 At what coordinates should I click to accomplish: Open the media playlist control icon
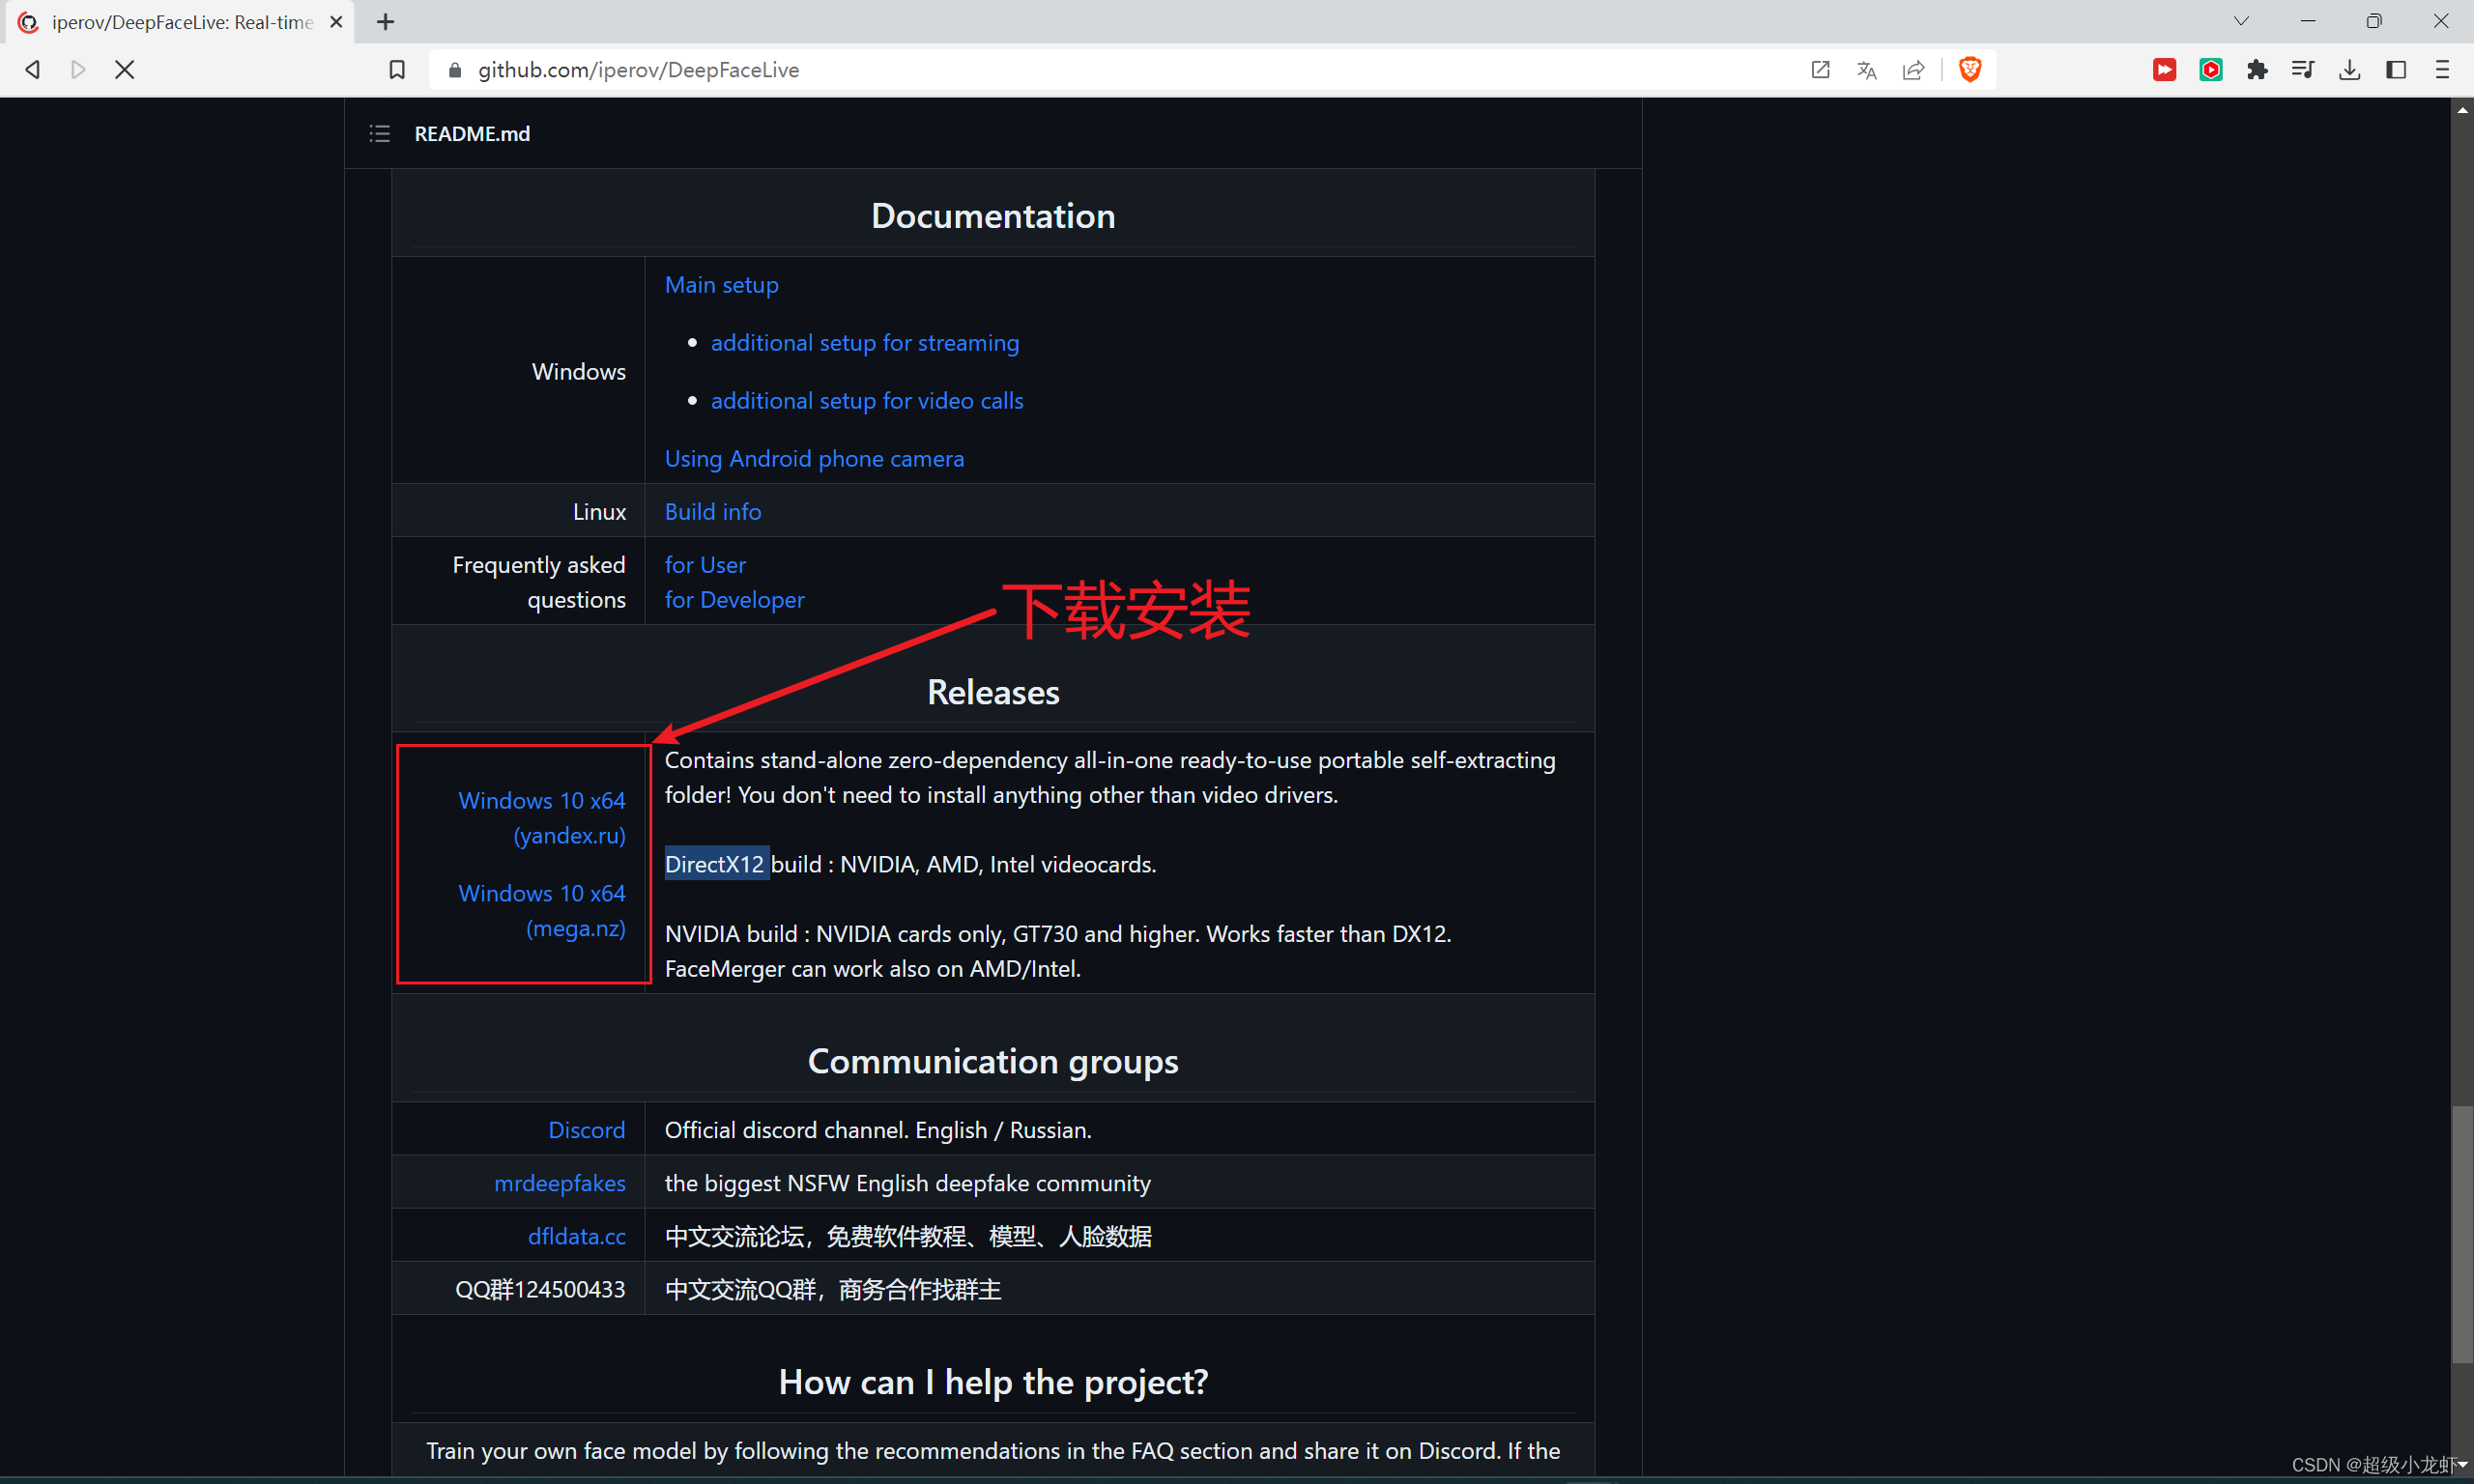pos(2303,70)
